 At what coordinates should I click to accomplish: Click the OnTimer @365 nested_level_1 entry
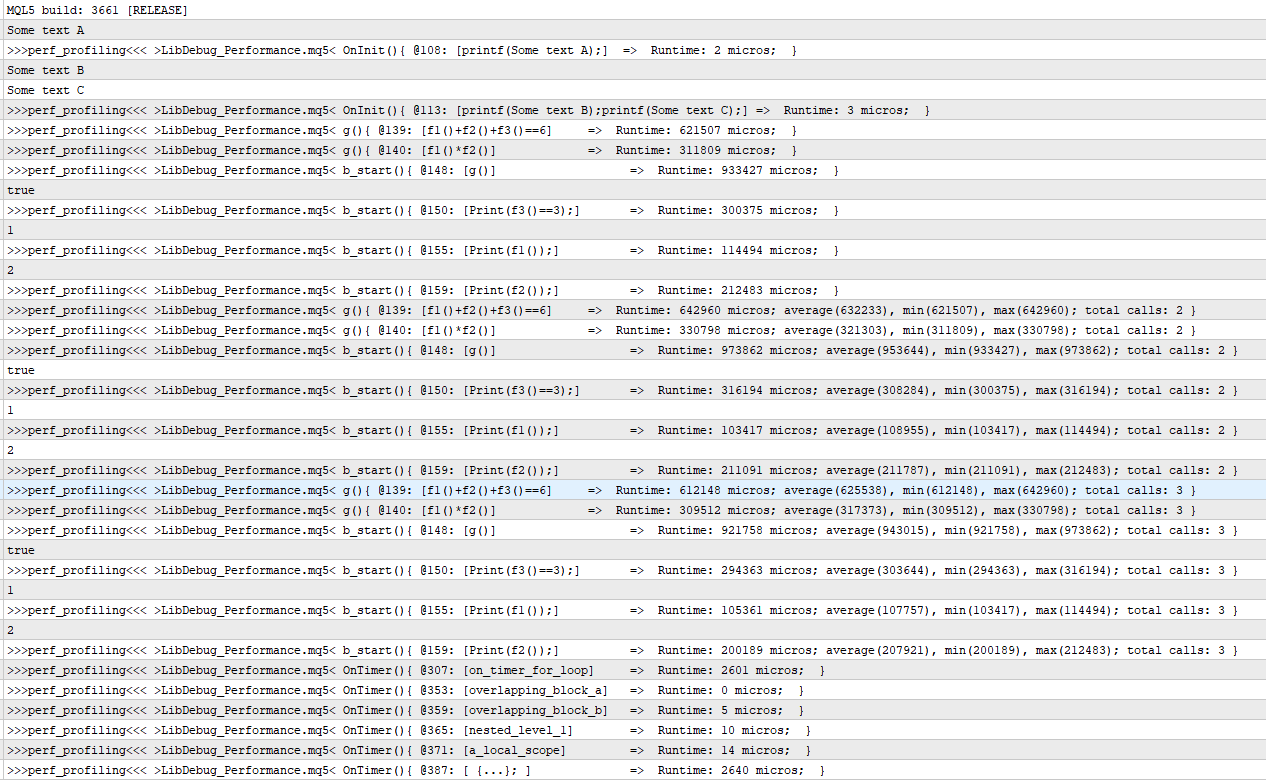point(400,730)
